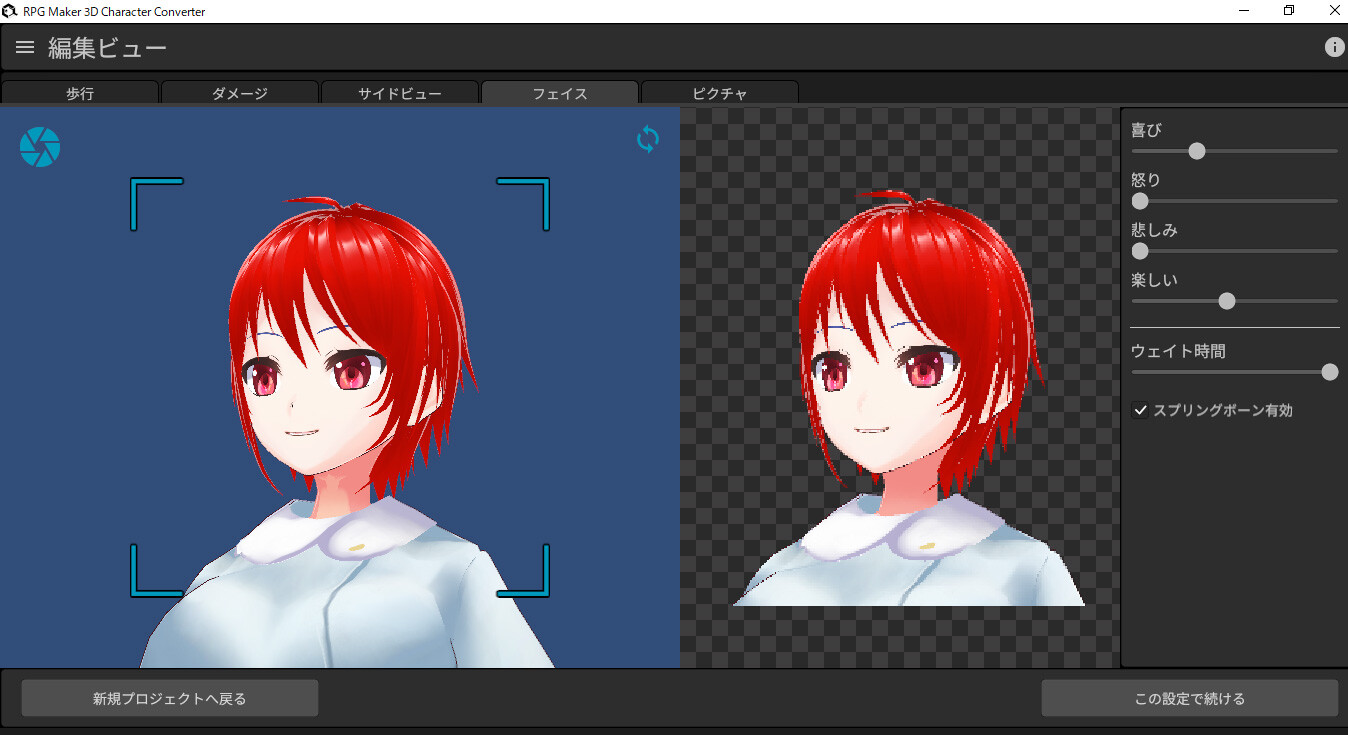Change the ウェイト時間 slider value
This screenshot has height=735, width=1348.
[x=1330, y=371]
